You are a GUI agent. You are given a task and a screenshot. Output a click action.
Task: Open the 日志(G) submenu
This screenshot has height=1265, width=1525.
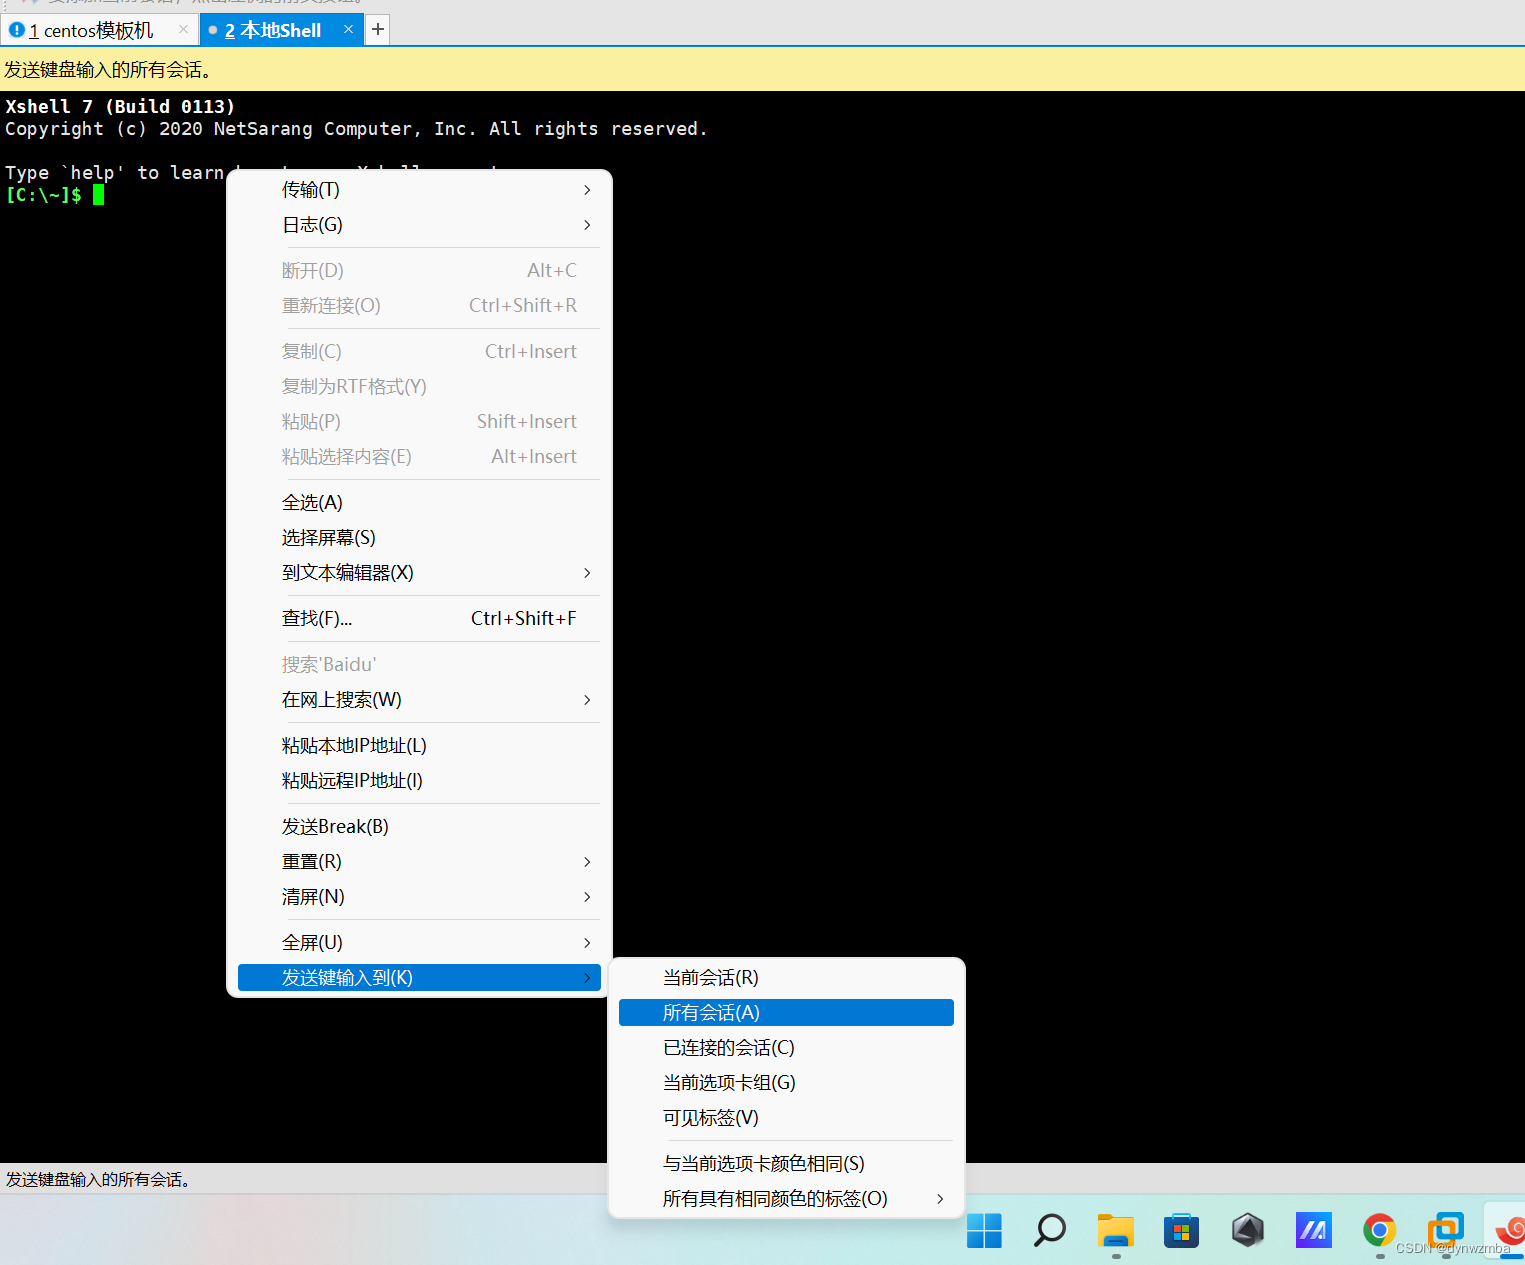(x=419, y=225)
